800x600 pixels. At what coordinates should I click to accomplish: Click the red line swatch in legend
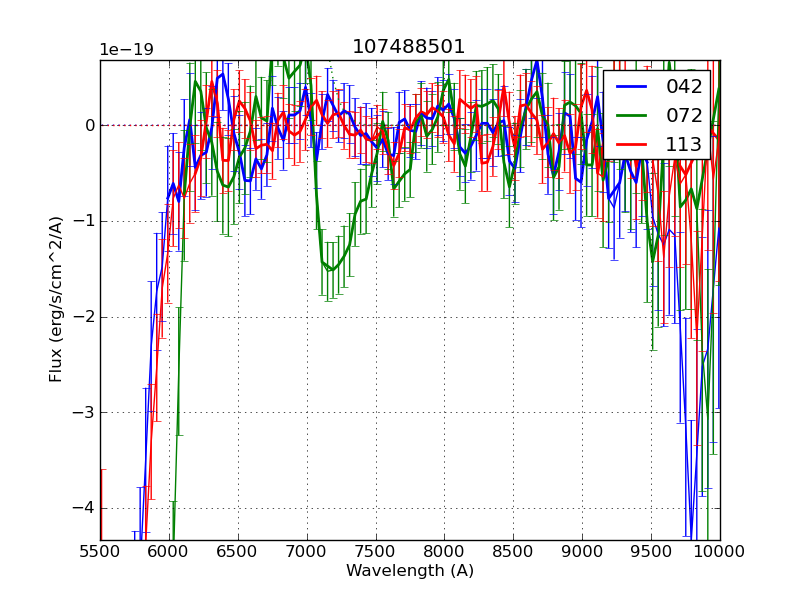(x=632, y=144)
